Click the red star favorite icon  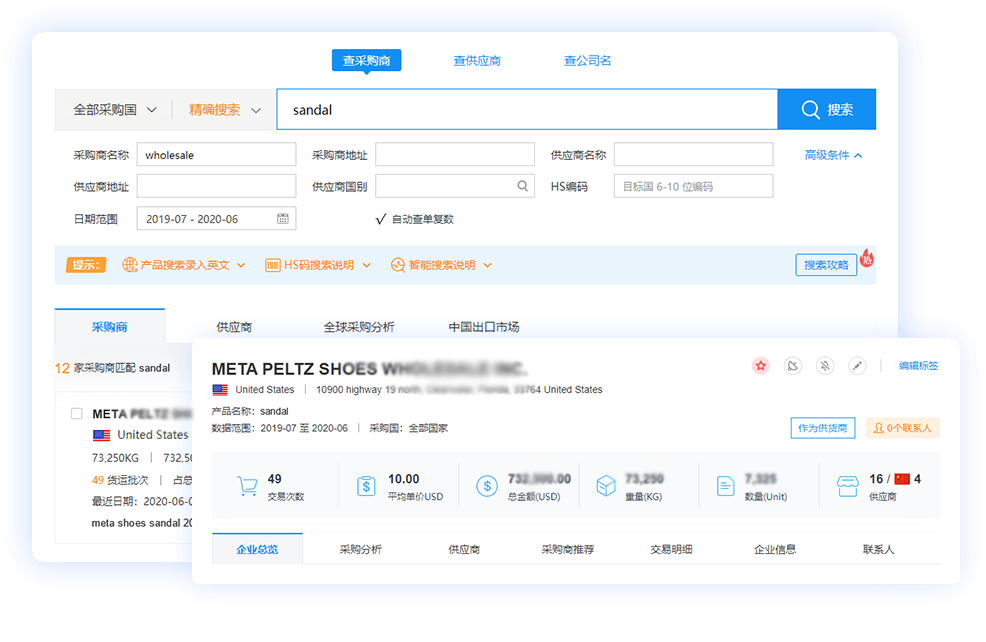[x=761, y=366]
